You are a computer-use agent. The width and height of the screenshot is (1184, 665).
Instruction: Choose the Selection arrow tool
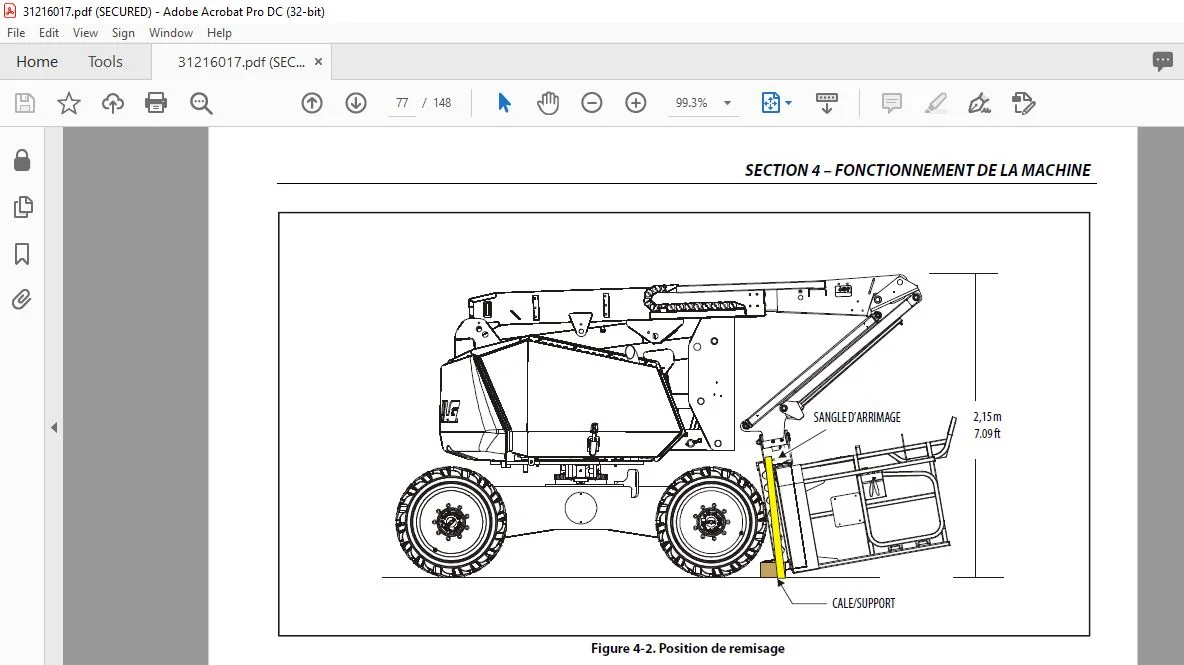pyautogui.click(x=504, y=103)
